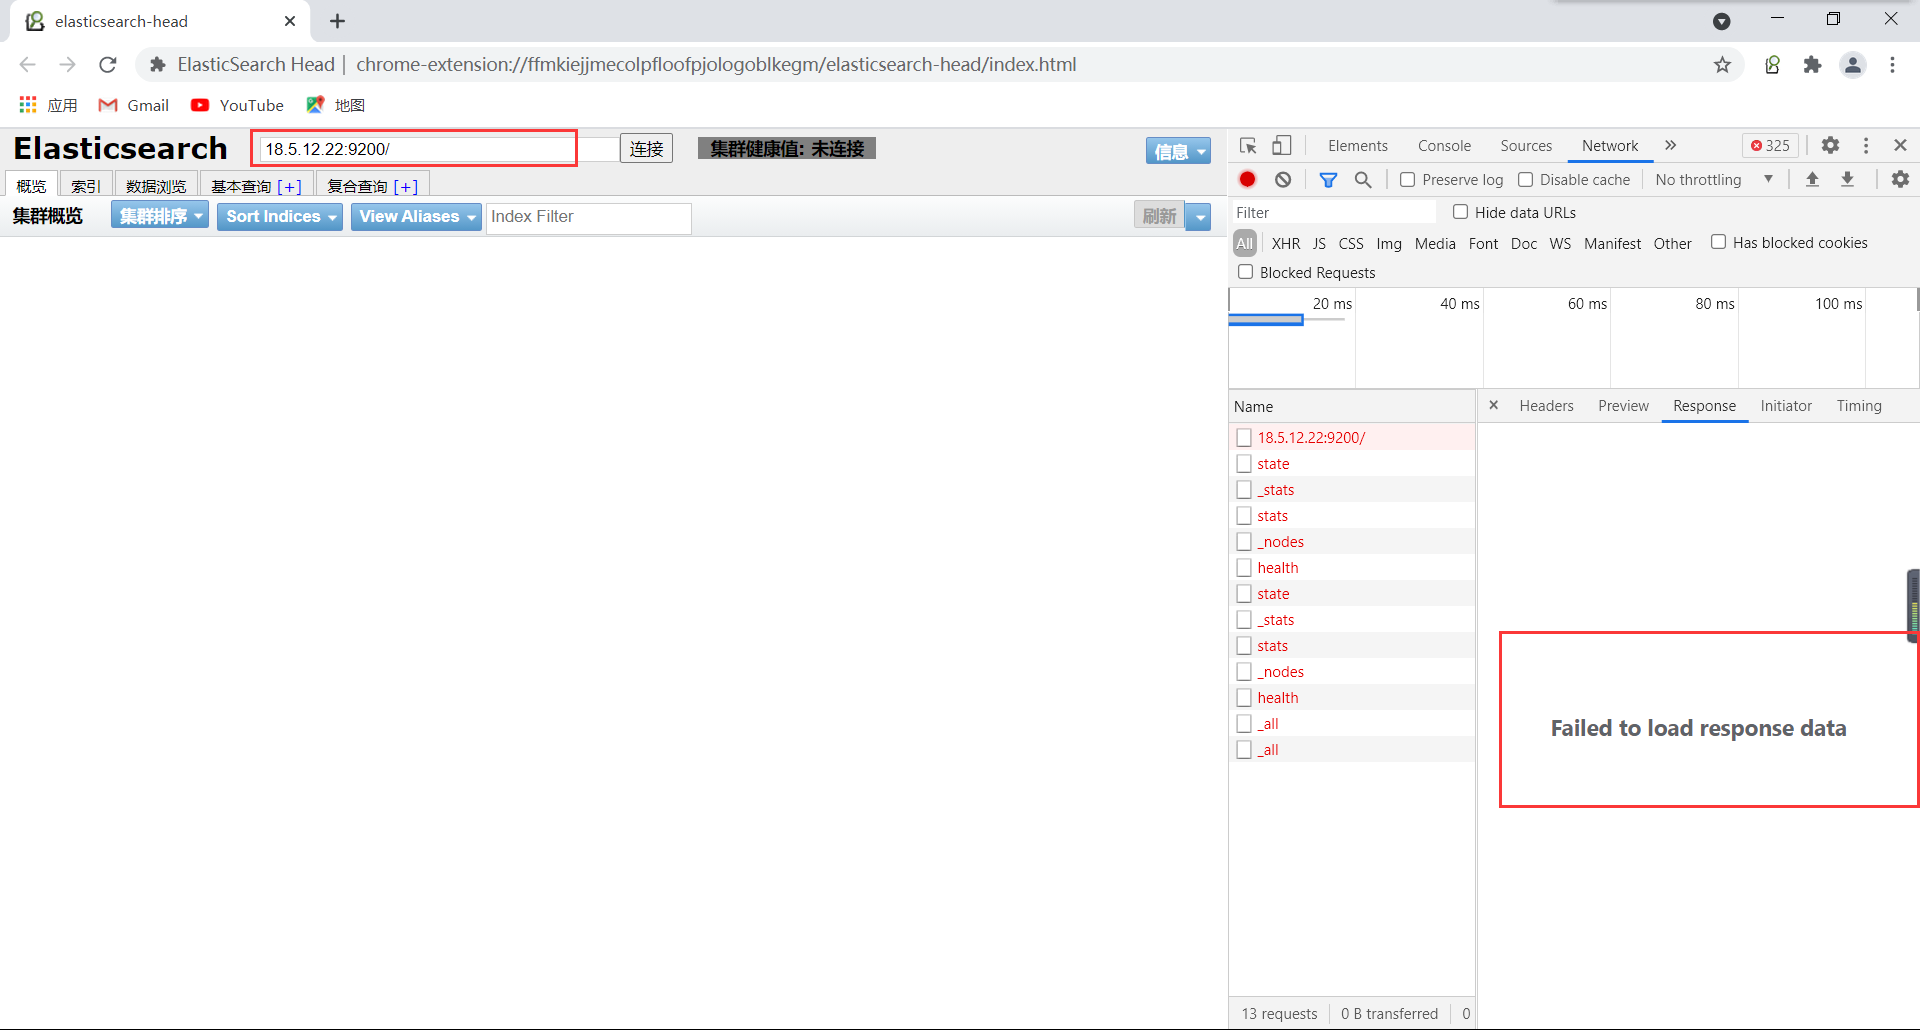Screen dimensions: 1920x1030
Task: Open the No throttling dropdown
Action: point(1714,180)
